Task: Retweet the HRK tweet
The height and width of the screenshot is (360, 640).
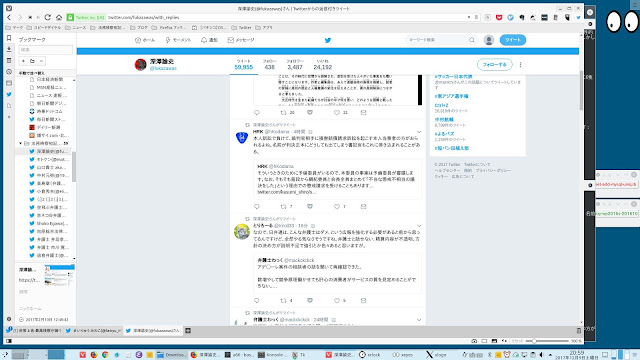Action: point(283,207)
